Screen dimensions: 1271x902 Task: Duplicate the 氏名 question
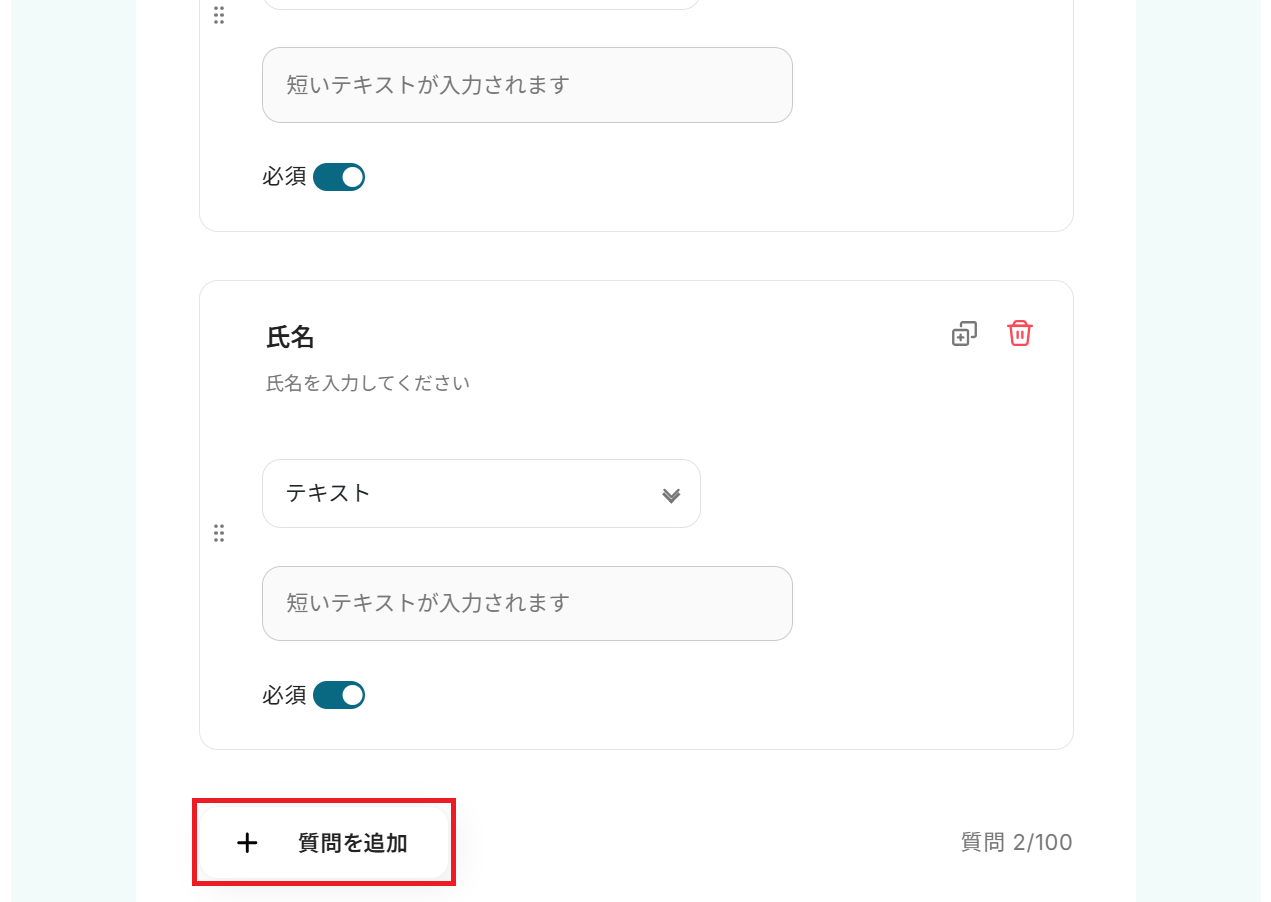[x=964, y=334]
